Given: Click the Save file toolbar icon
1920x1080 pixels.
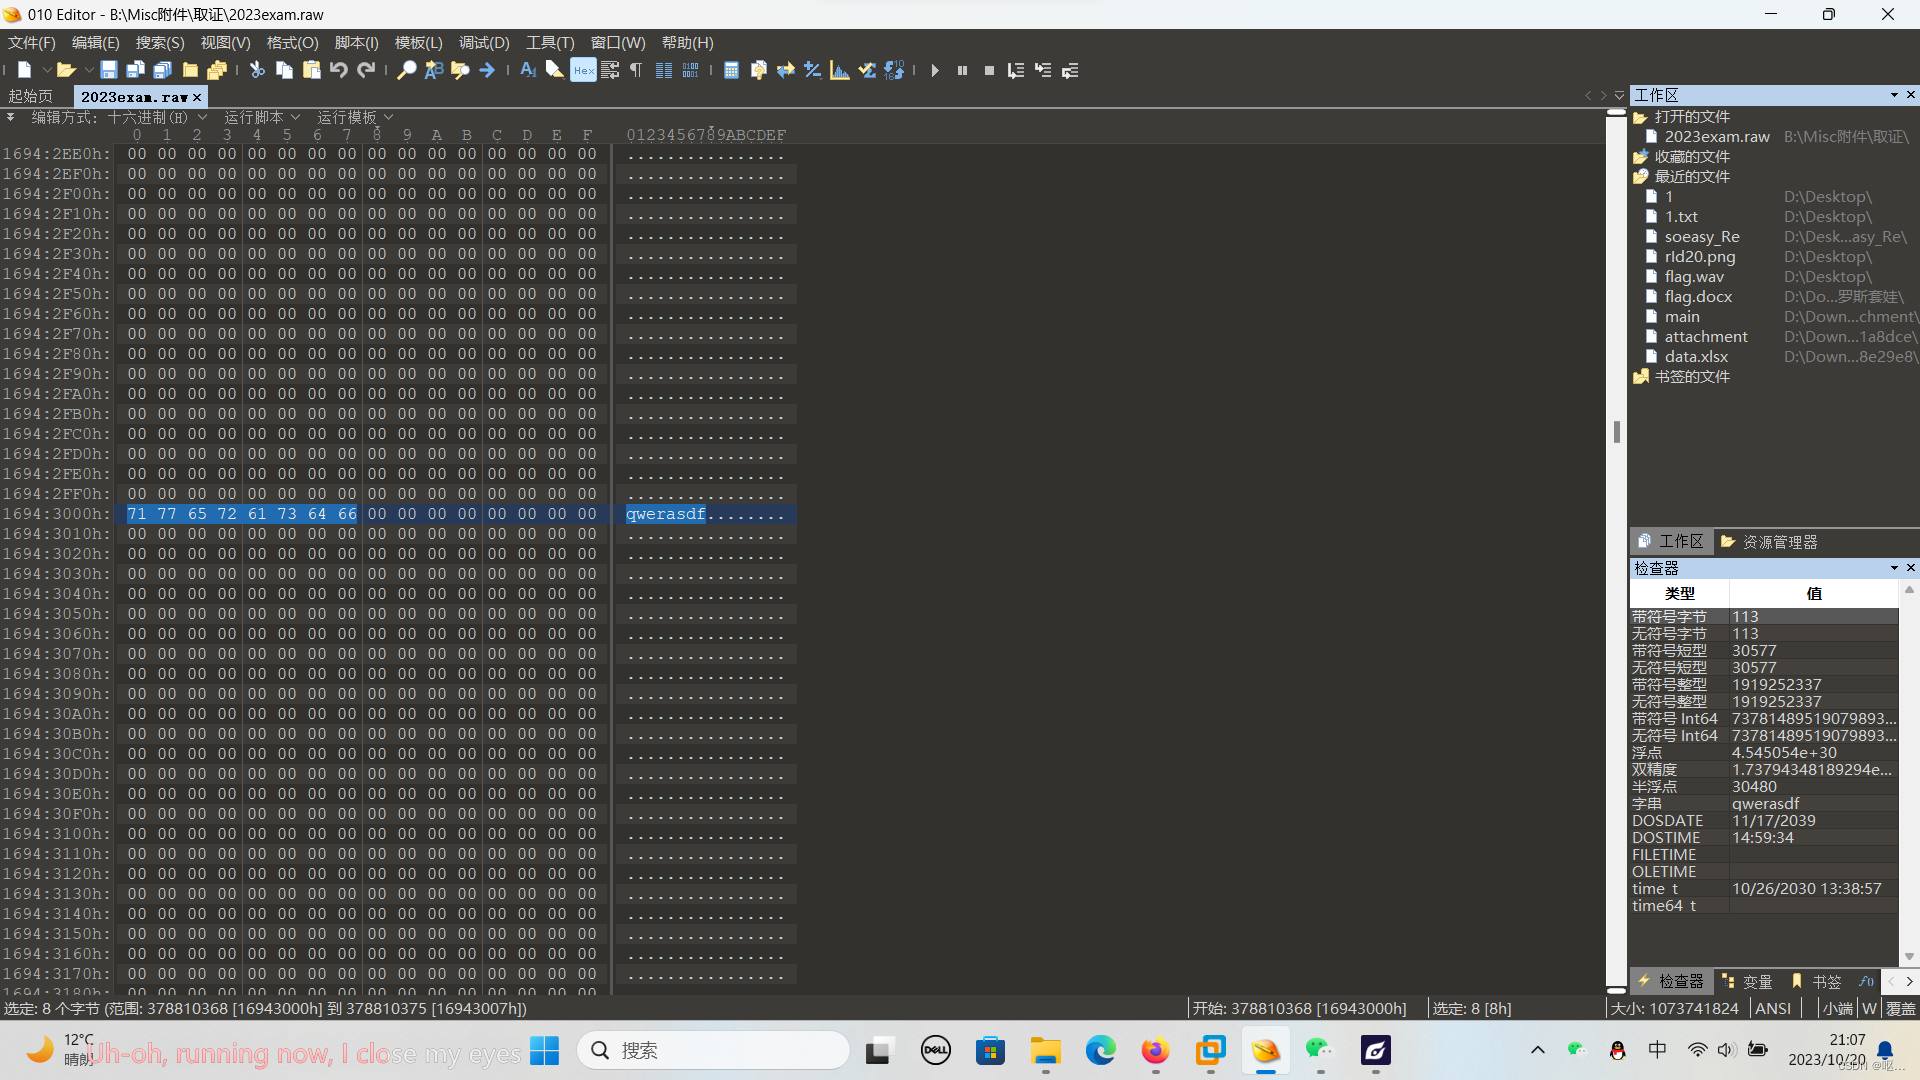Looking at the screenshot, I should (x=108, y=70).
